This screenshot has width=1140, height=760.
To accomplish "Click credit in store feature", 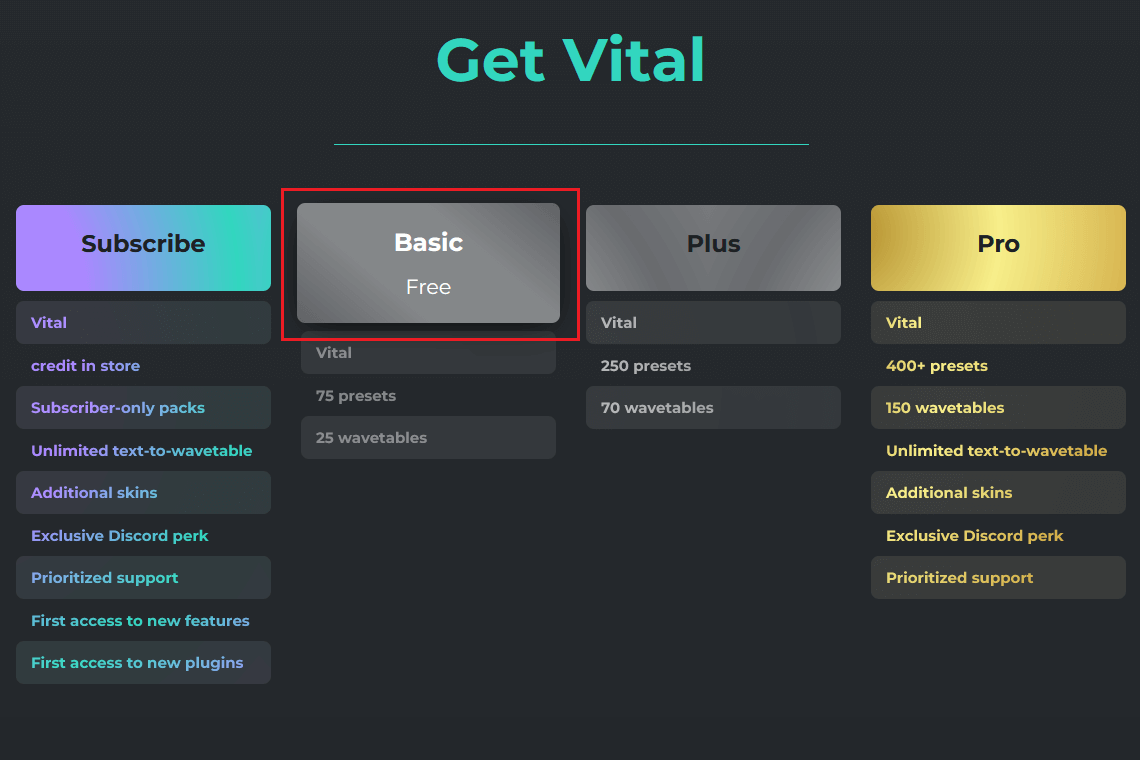I will click(x=85, y=366).
